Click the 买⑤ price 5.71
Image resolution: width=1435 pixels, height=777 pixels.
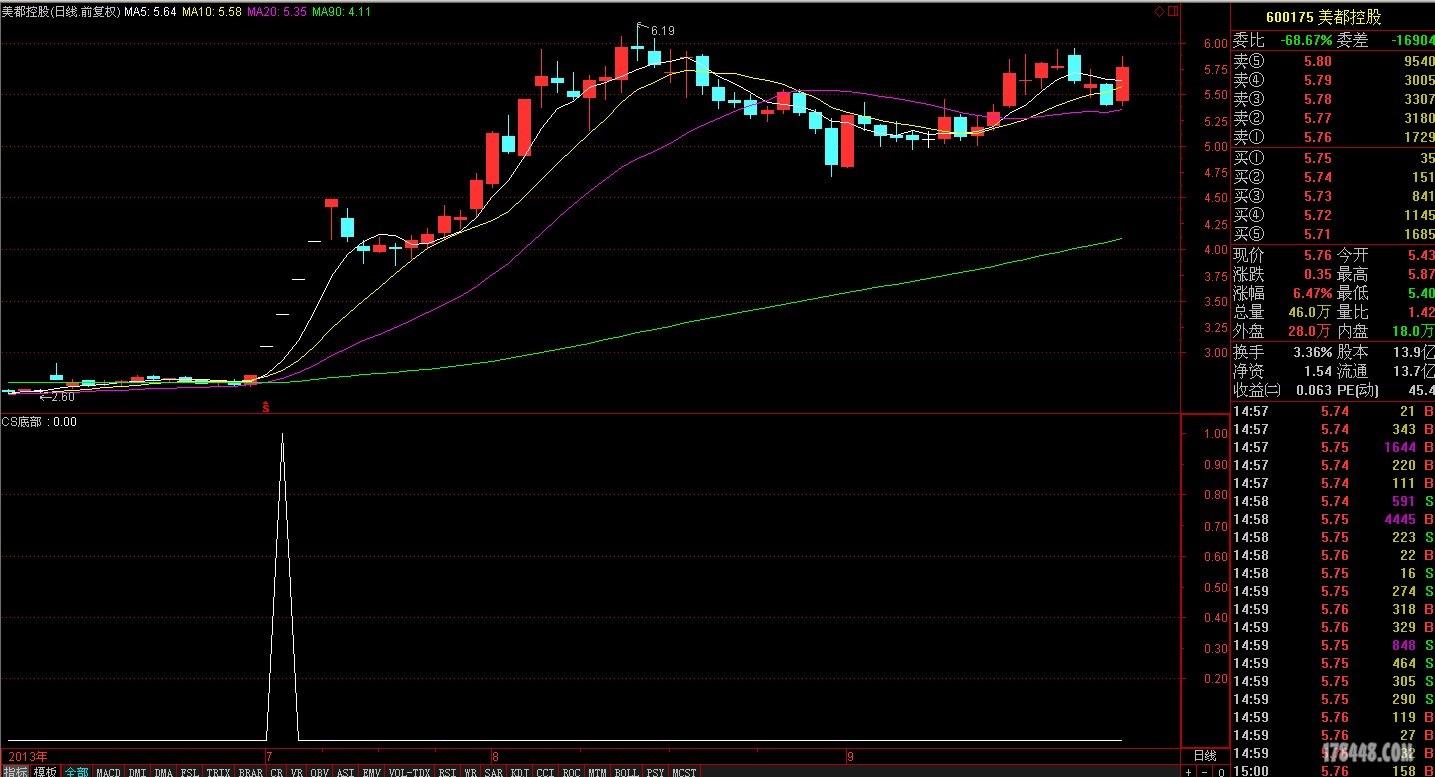tap(1318, 234)
